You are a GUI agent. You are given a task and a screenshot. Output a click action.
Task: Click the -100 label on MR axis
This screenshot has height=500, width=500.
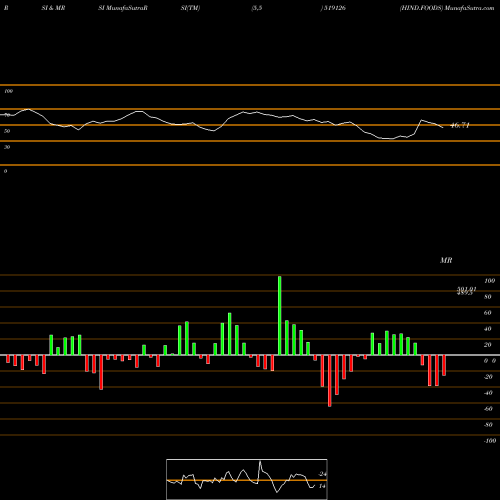pos(489,441)
